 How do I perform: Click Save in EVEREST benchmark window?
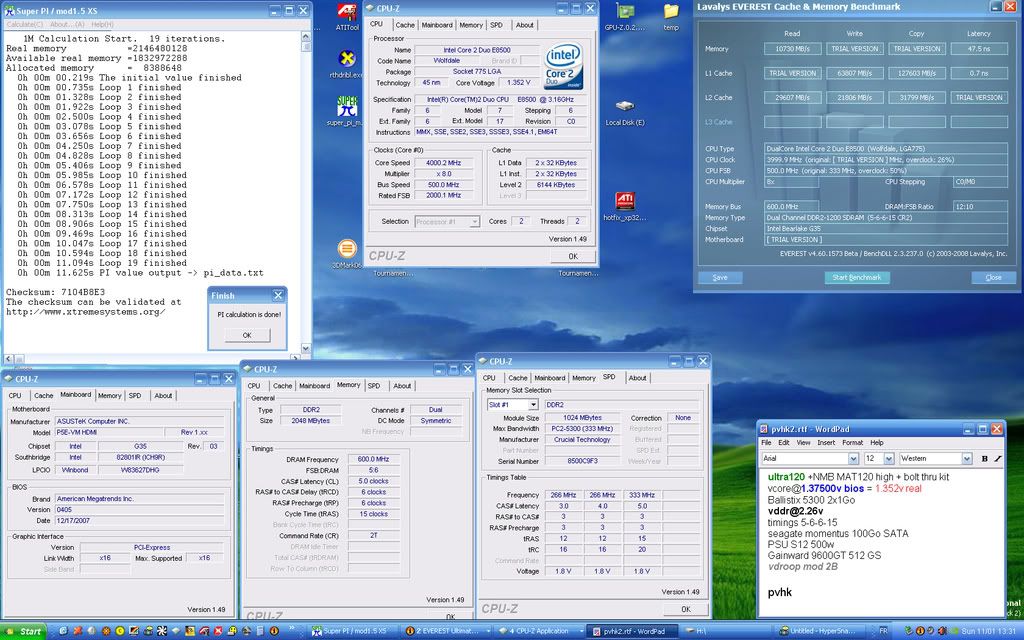pos(720,278)
